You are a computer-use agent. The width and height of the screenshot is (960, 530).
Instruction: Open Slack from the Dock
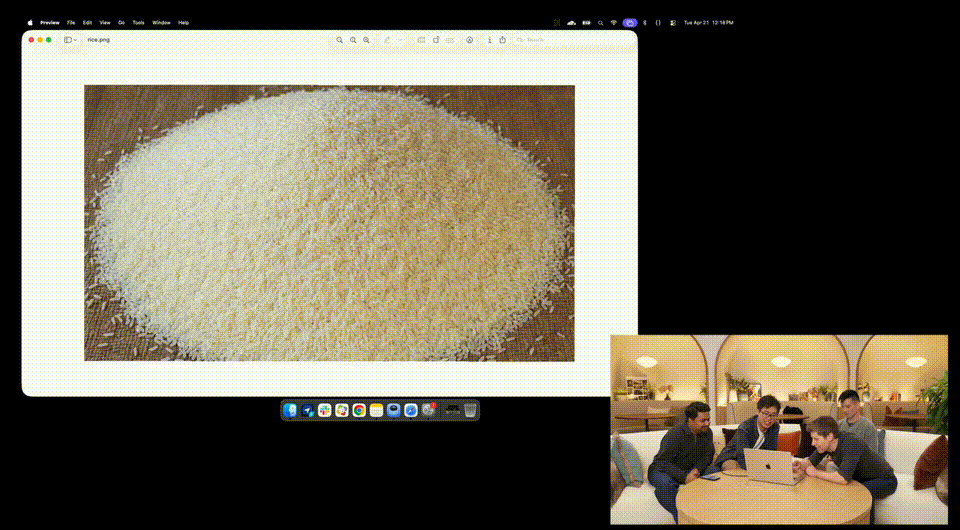click(x=325, y=410)
